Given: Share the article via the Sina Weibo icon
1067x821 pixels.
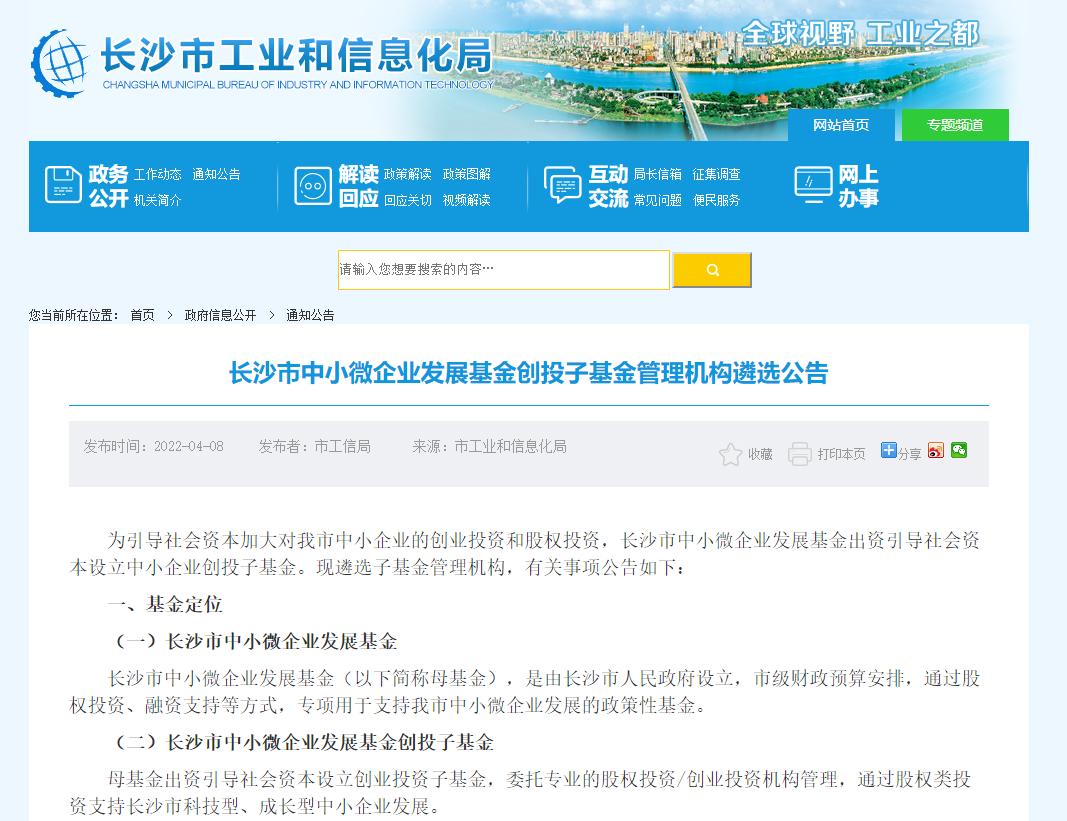Looking at the screenshot, I should click(x=935, y=451).
